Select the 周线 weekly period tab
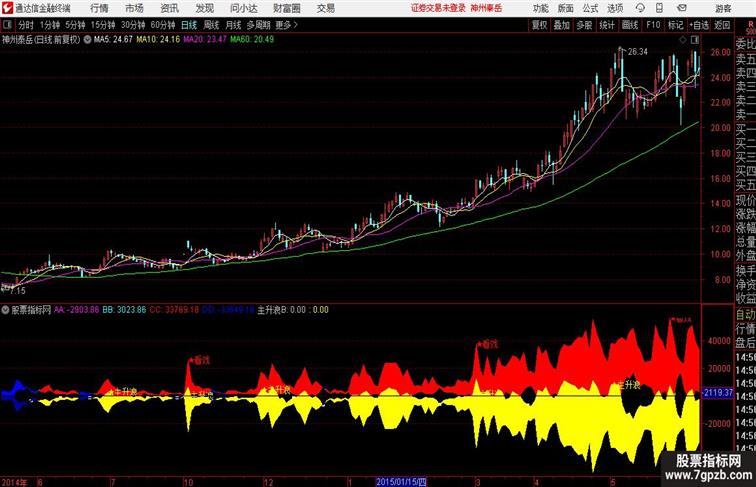 coord(211,25)
